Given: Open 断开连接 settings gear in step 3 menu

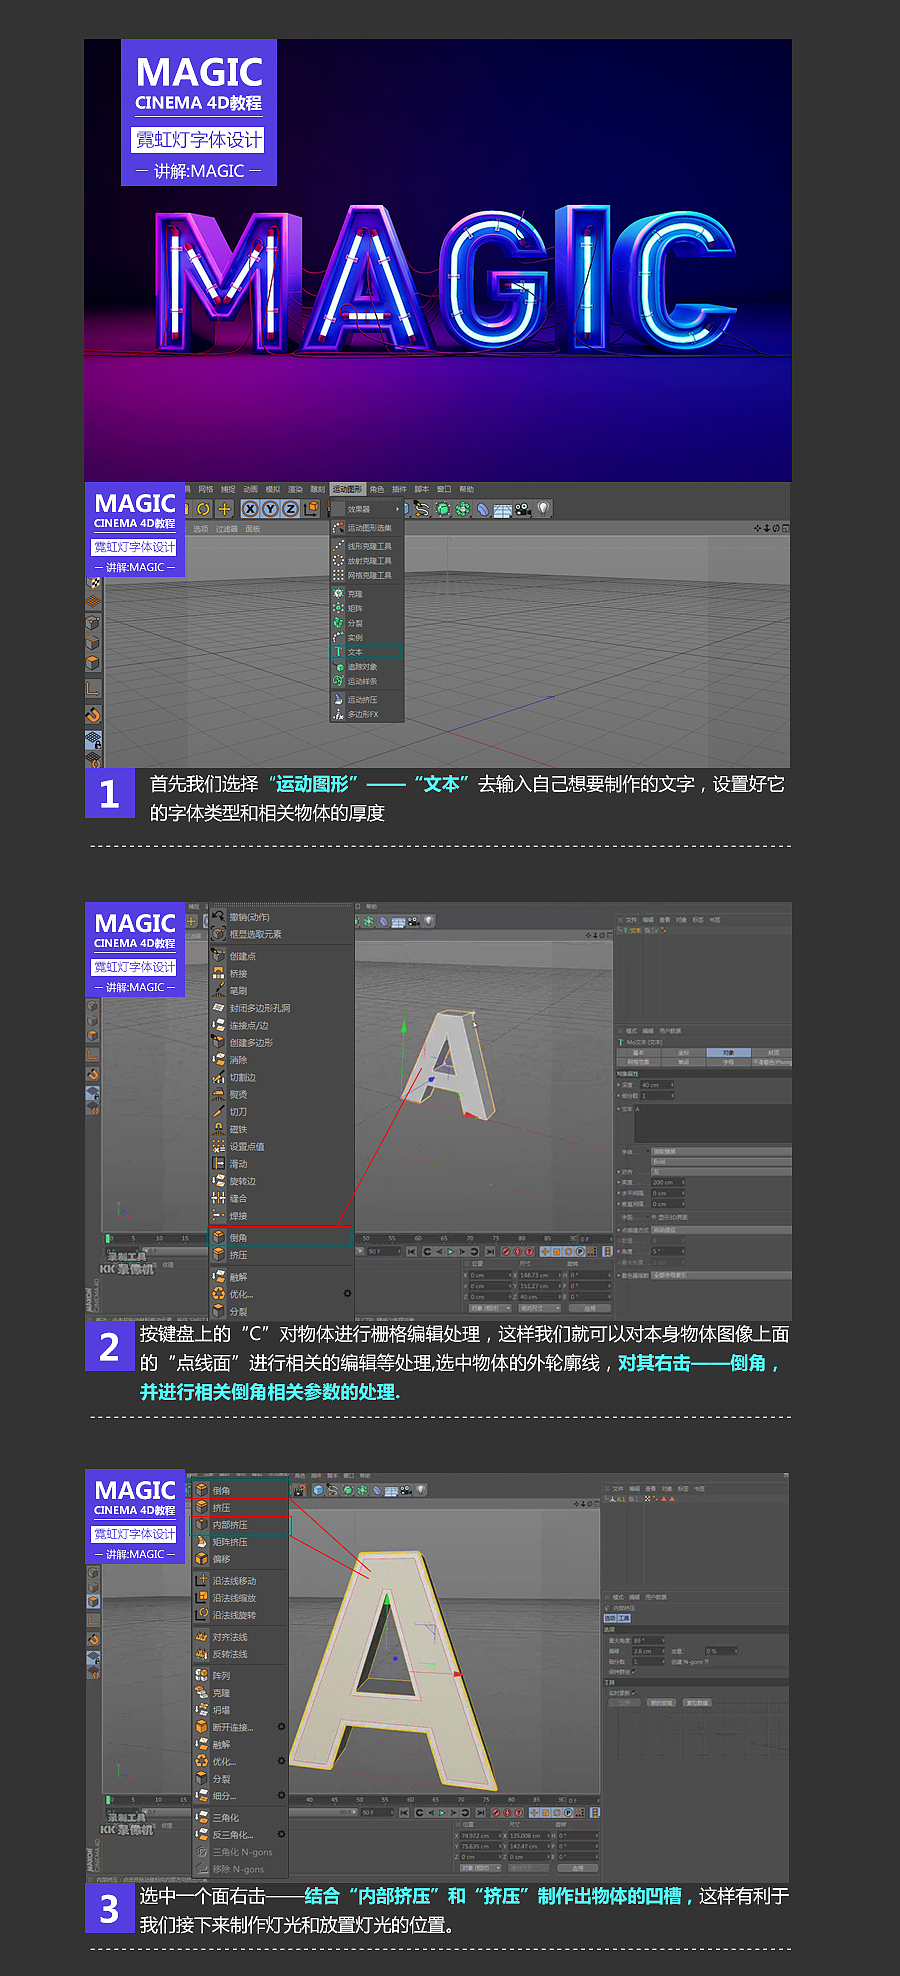Looking at the screenshot, I should (x=281, y=1727).
